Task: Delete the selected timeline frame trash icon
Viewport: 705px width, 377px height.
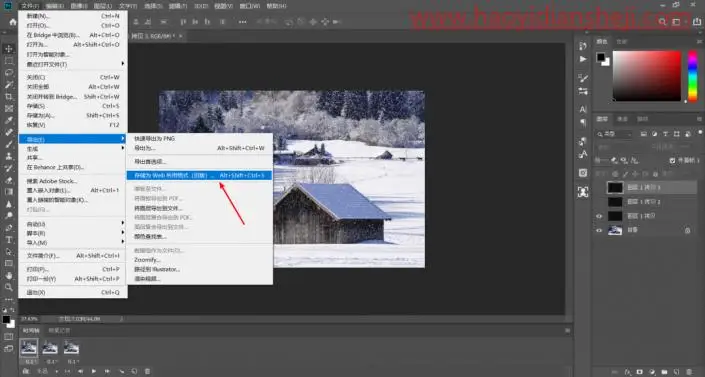Action: (x=147, y=371)
